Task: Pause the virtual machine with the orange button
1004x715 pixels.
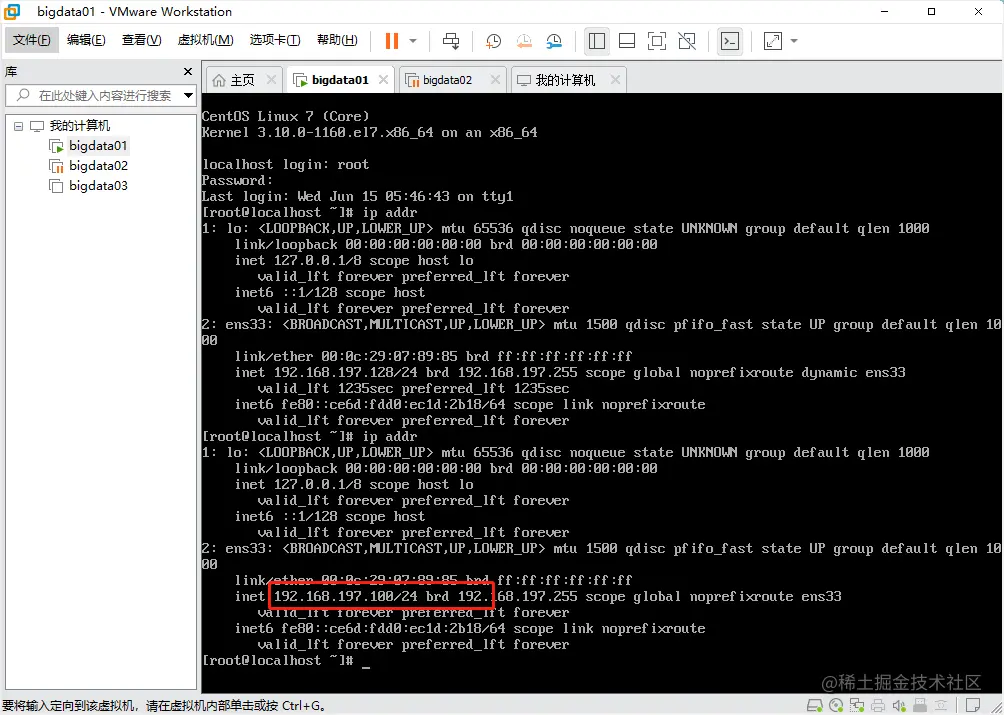Action: click(392, 41)
